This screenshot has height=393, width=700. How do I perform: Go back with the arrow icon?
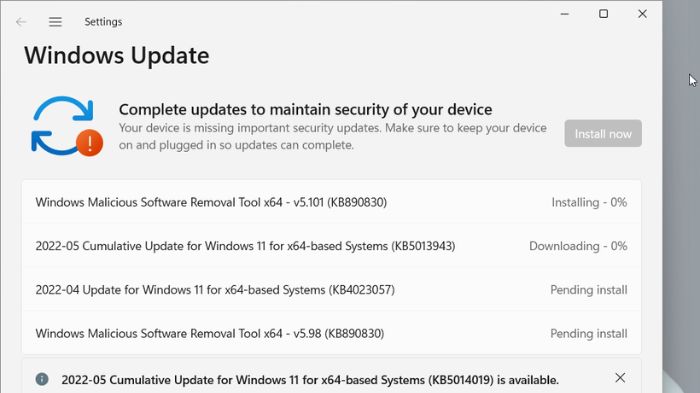point(21,21)
